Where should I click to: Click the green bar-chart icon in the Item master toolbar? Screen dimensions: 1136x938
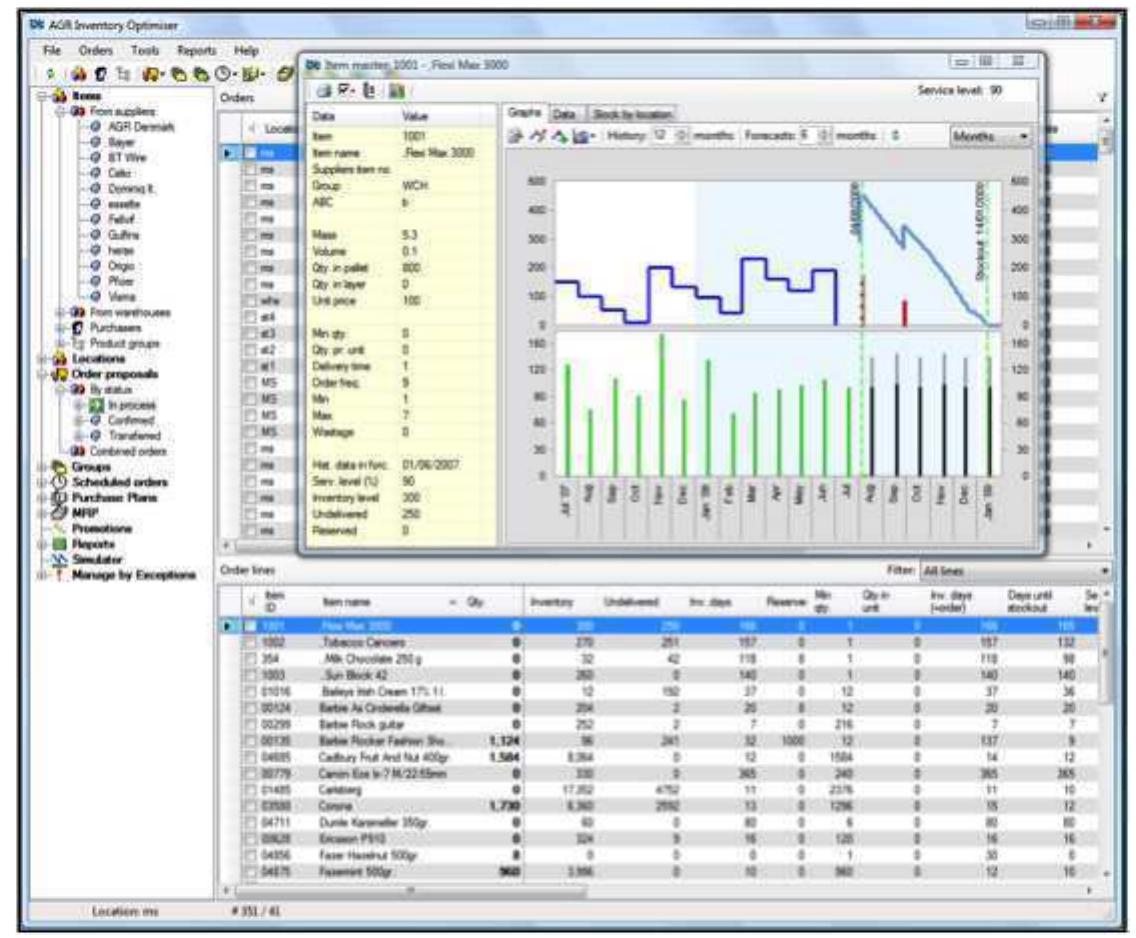396,91
